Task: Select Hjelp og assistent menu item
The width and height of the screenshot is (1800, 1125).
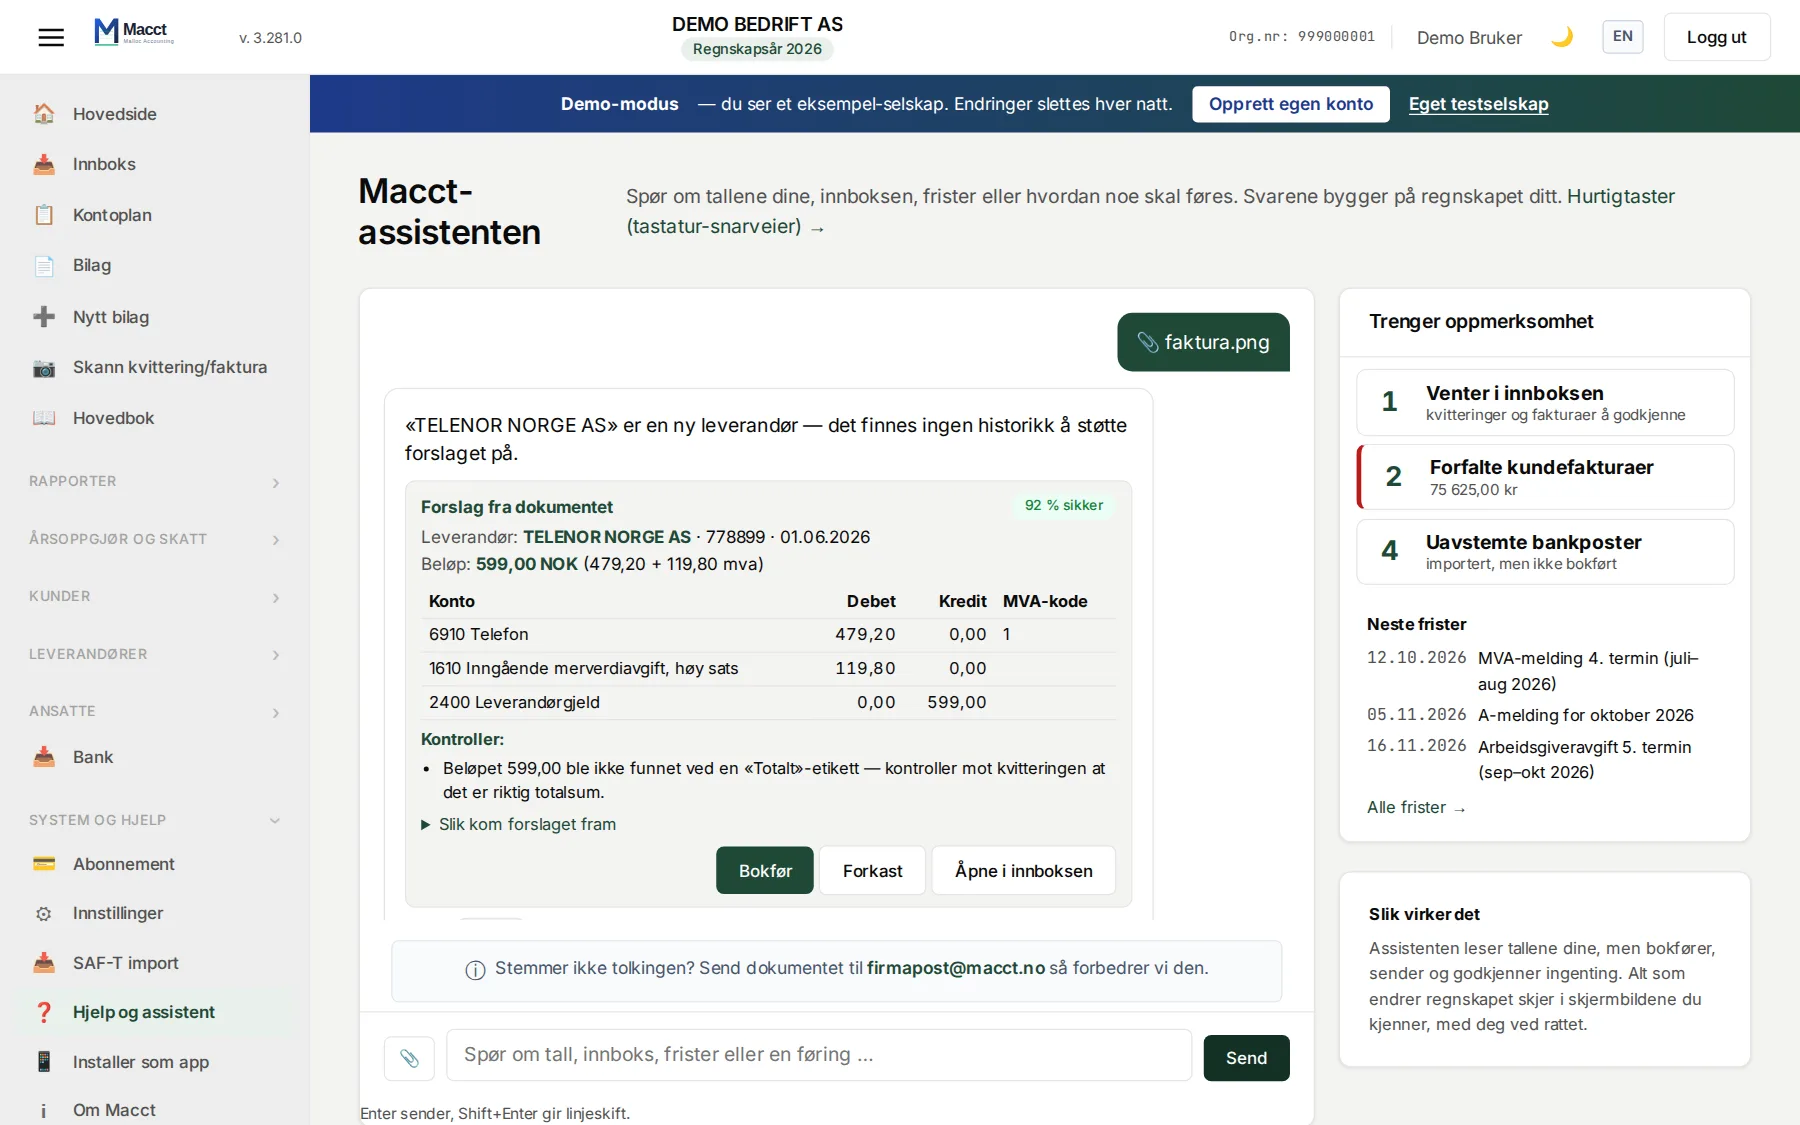Action: pos(155,1012)
